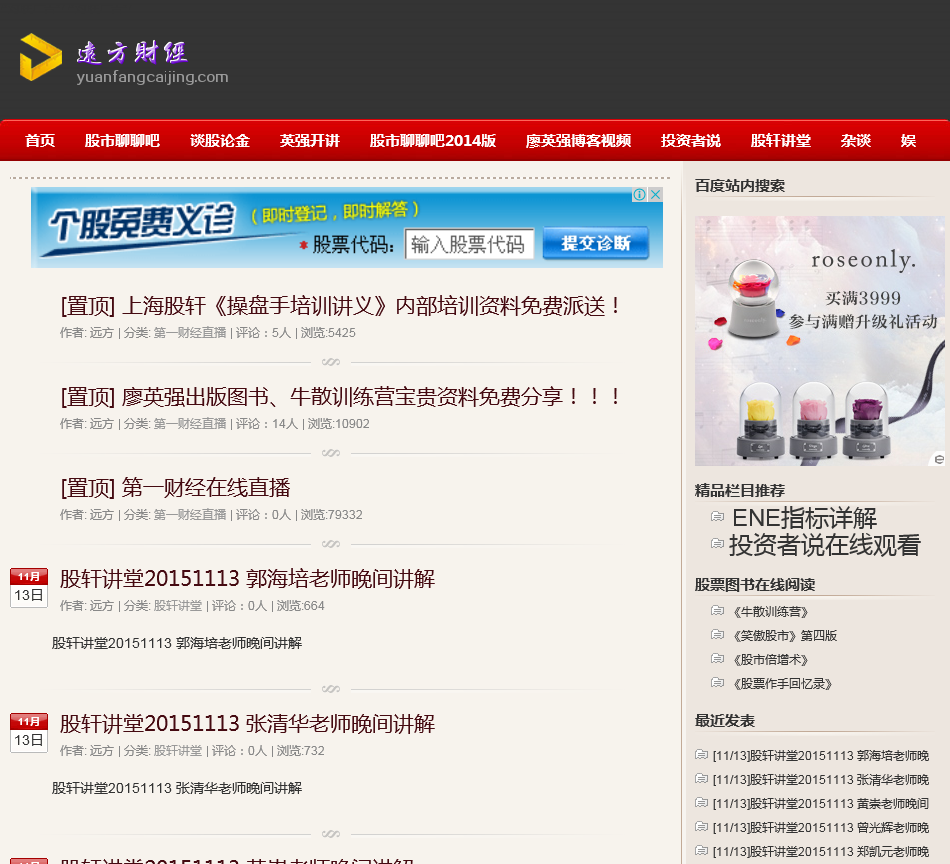Click the ad info icon on banner

(639, 194)
